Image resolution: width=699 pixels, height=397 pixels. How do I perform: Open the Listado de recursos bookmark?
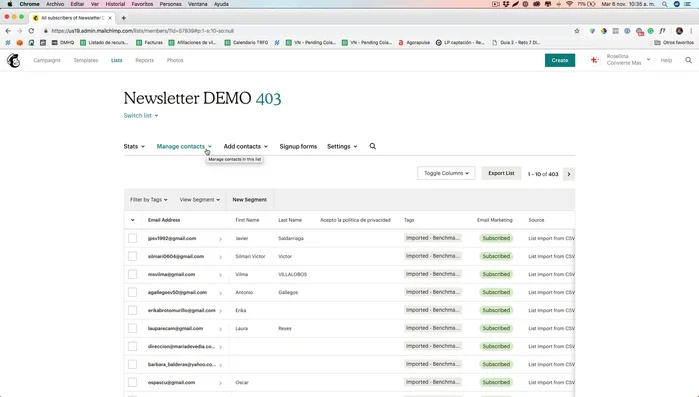[104, 43]
